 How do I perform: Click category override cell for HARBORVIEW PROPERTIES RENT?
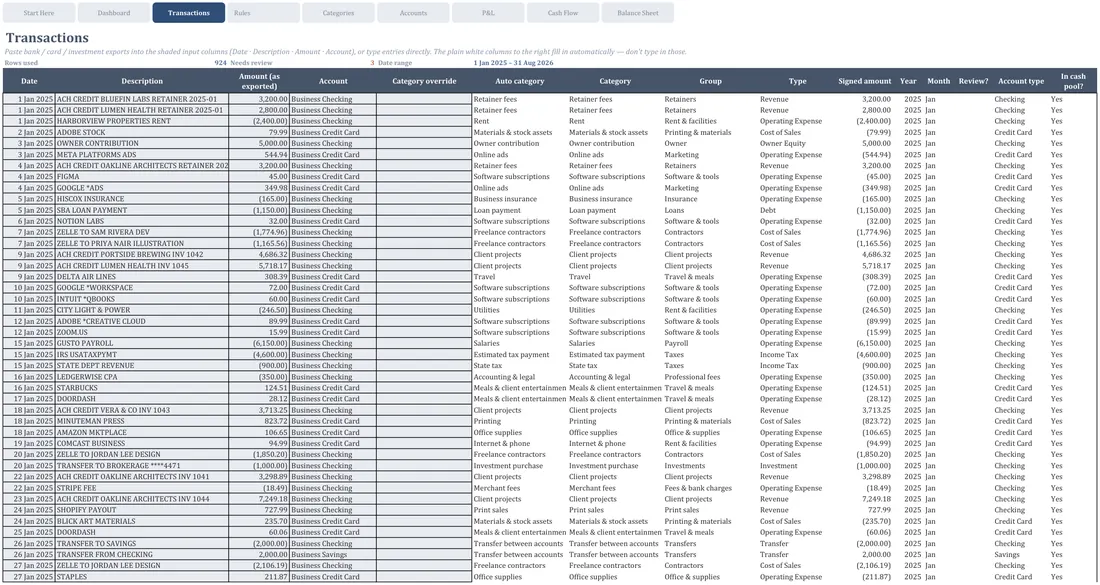(x=424, y=121)
